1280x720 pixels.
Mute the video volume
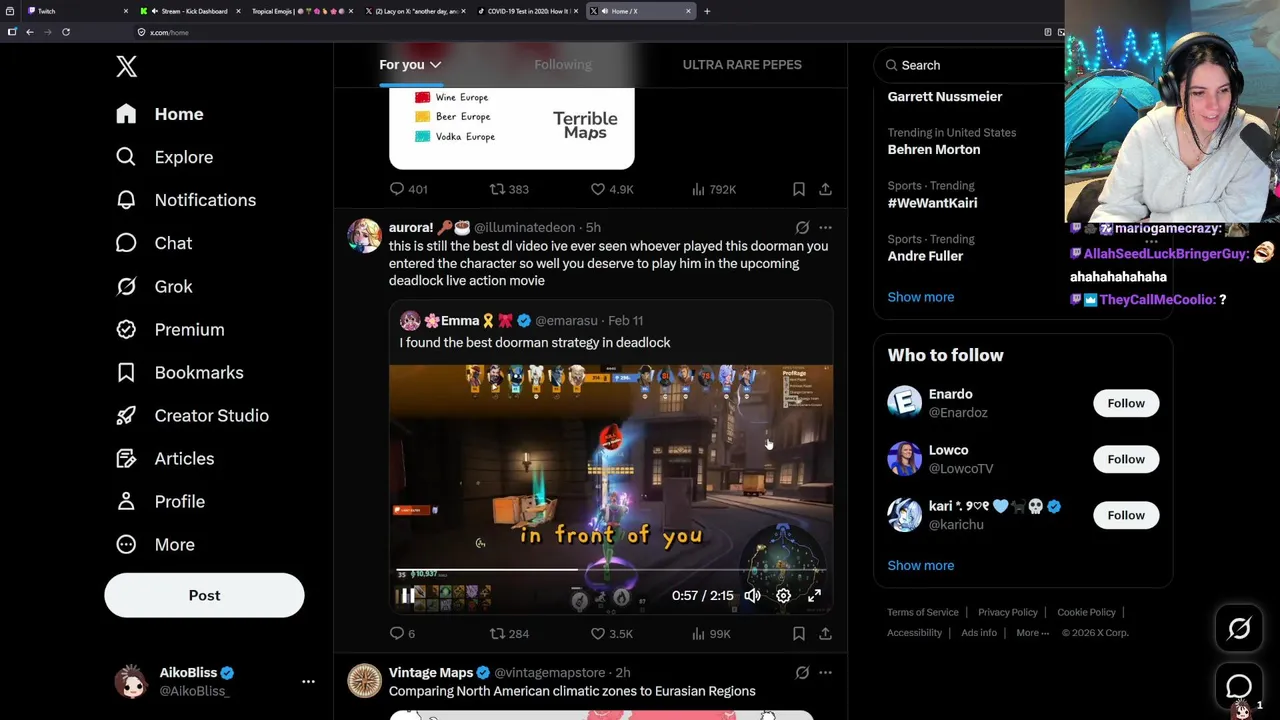tap(752, 596)
